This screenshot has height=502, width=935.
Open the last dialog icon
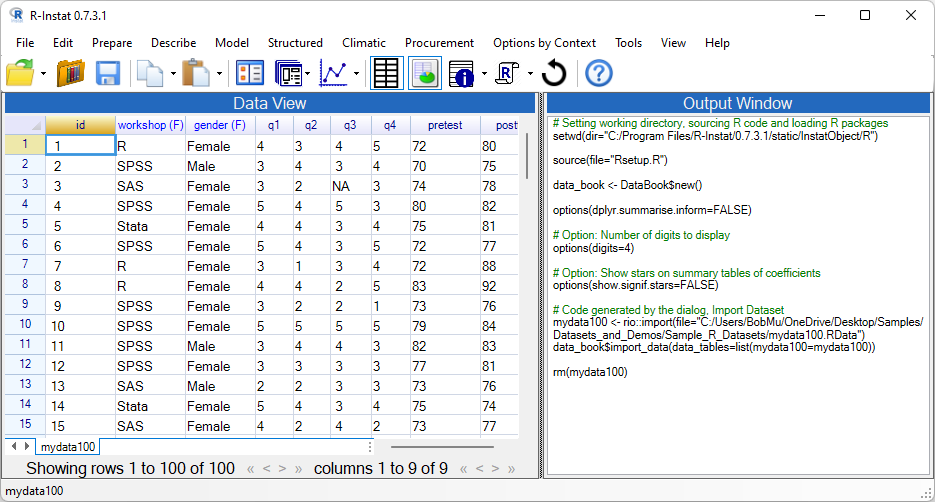coord(250,73)
